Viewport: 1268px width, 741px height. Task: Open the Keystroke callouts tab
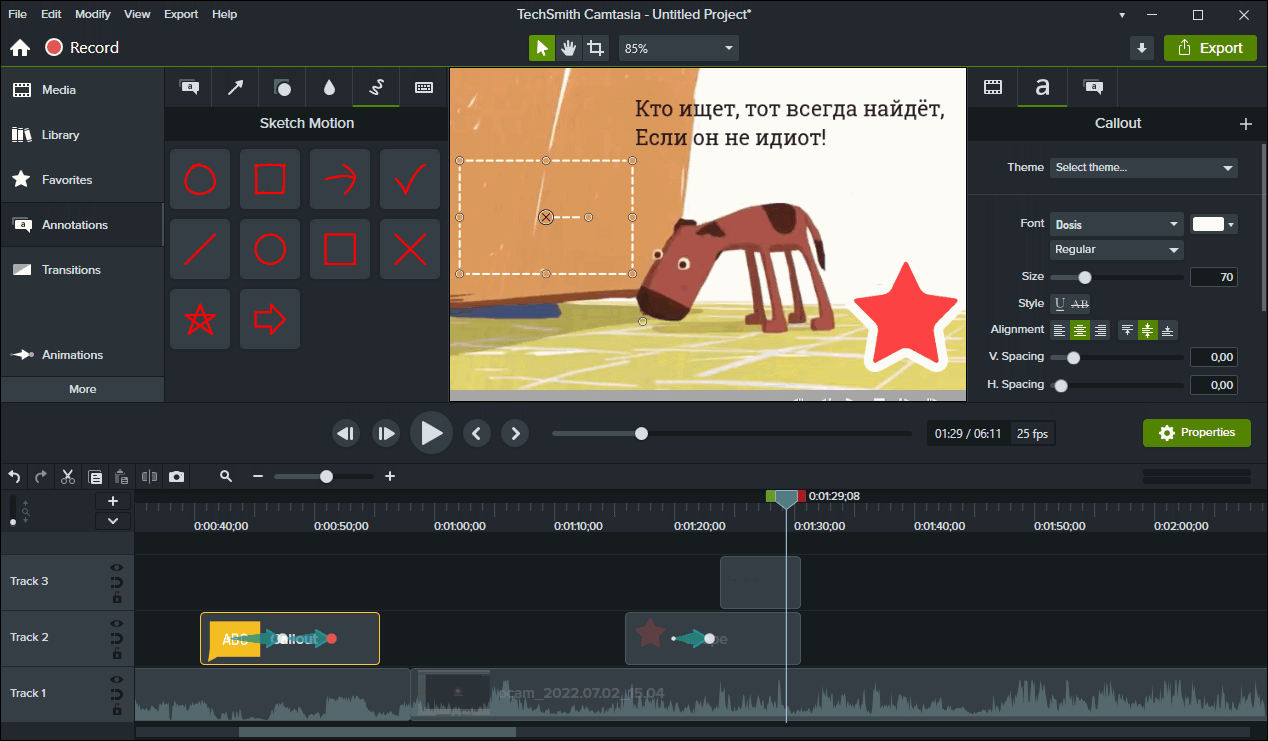(423, 88)
